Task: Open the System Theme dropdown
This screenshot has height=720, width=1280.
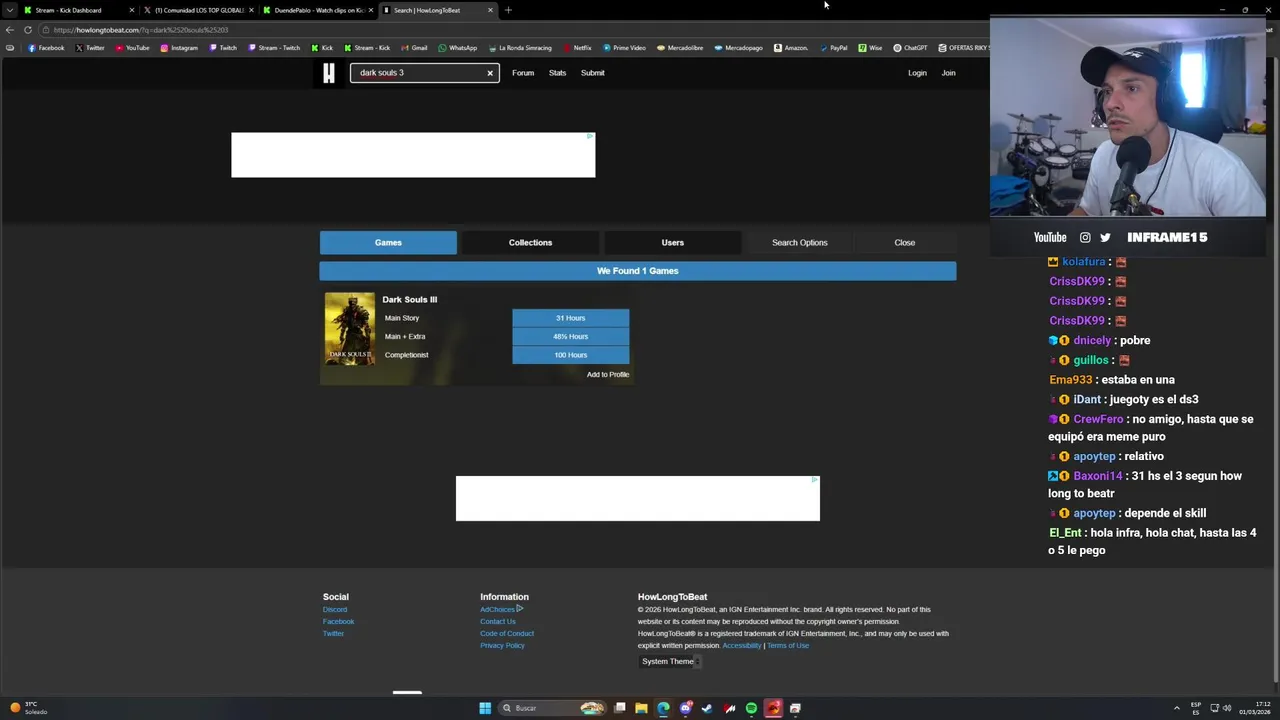Action: click(670, 661)
